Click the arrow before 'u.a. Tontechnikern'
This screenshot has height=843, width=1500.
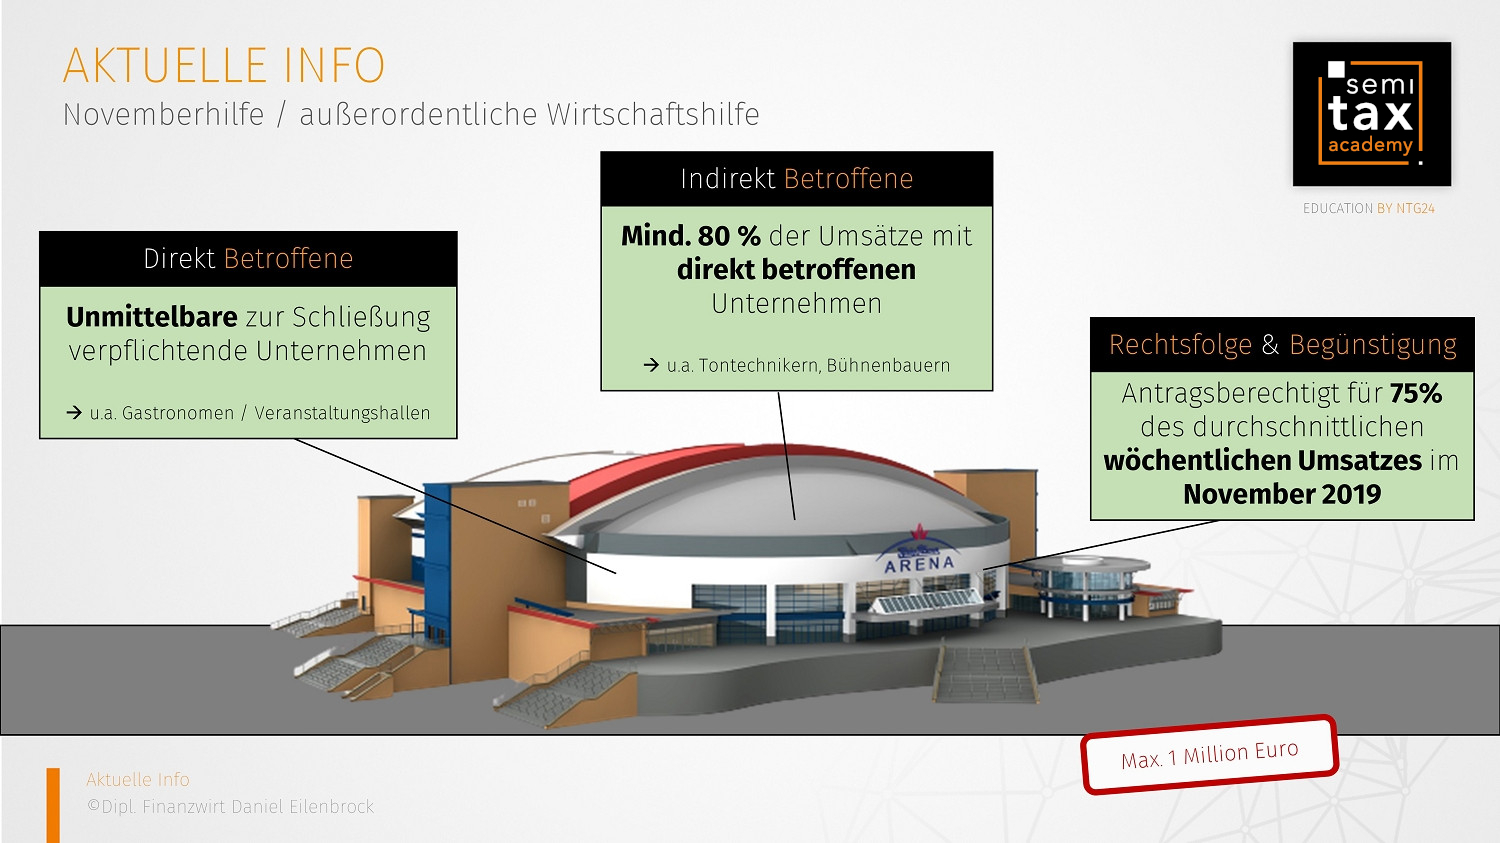pyautogui.click(x=651, y=365)
